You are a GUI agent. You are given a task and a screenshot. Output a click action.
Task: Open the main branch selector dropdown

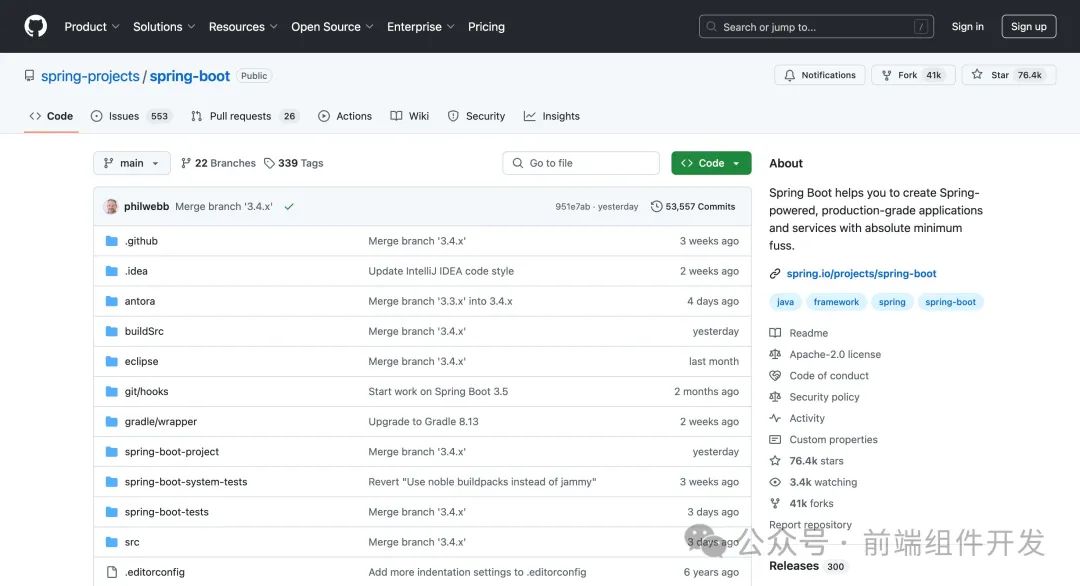tap(132, 163)
